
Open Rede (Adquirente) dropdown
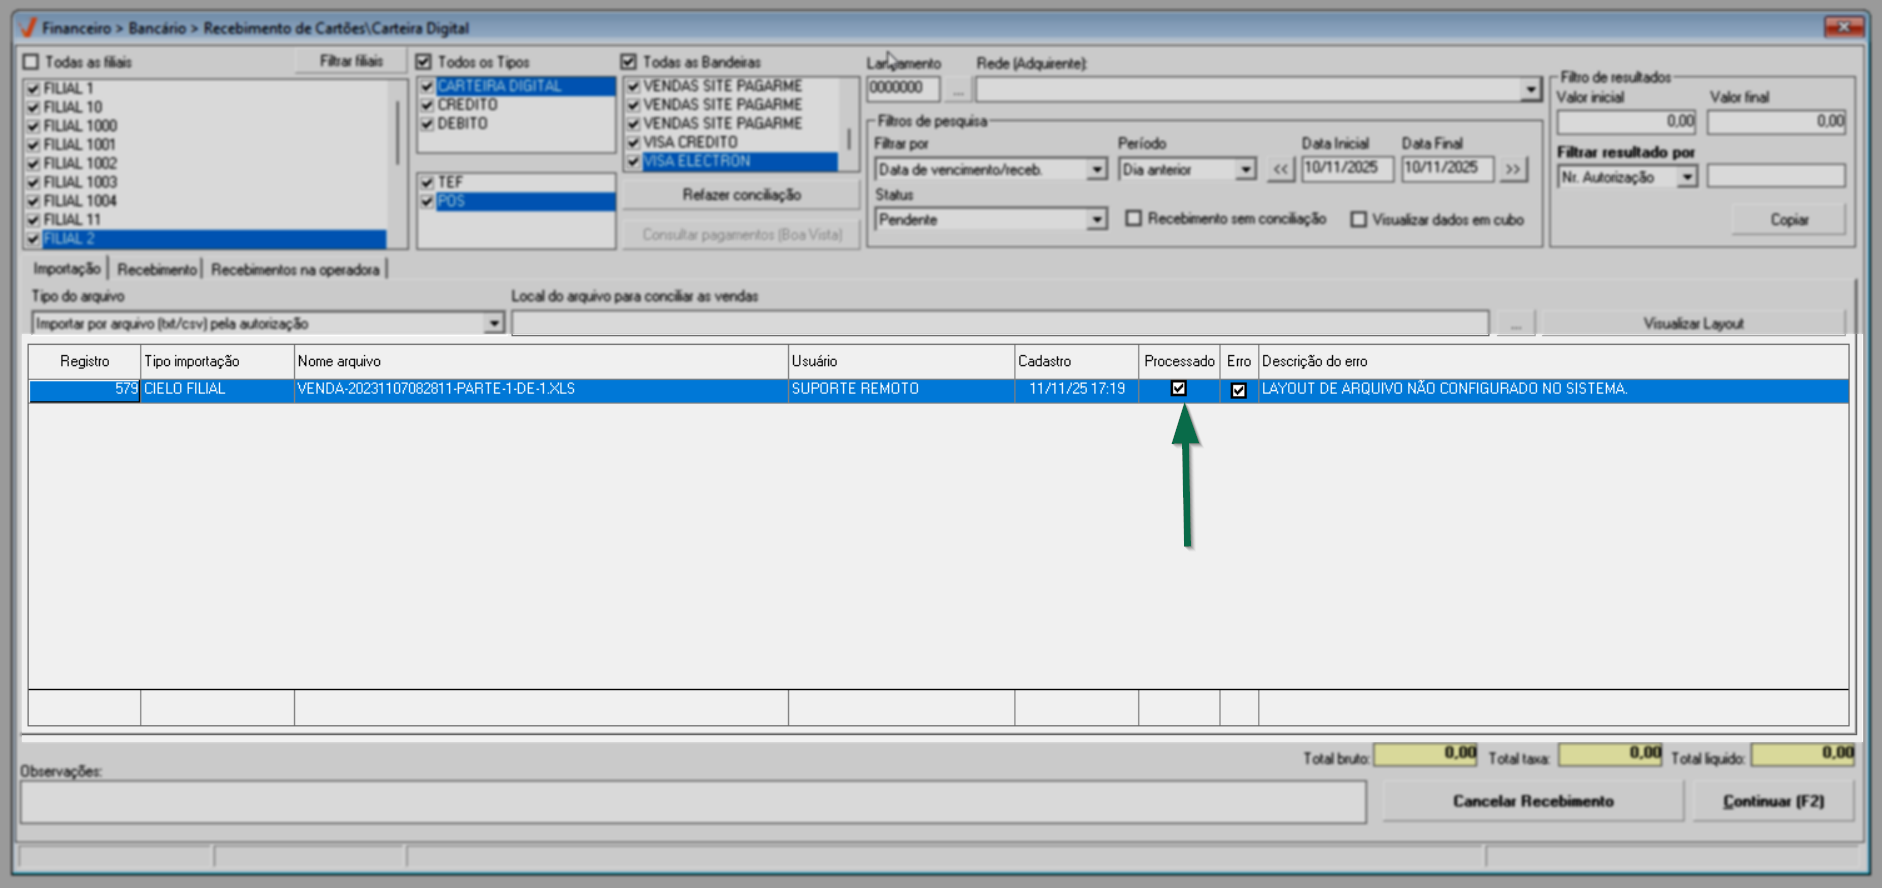pyautogui.click(x=1531, y=90)
